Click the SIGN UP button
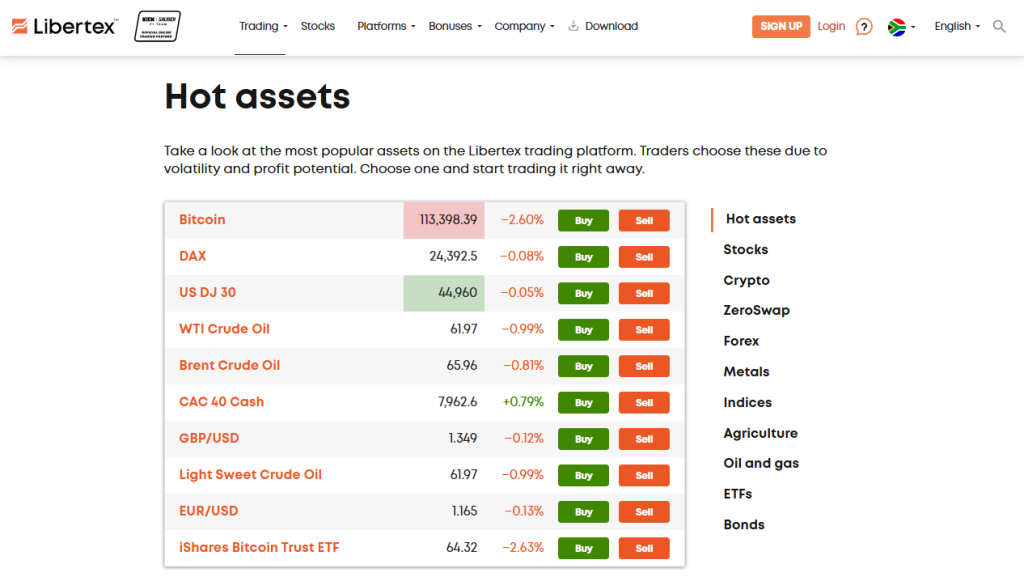 pos(781,26)
